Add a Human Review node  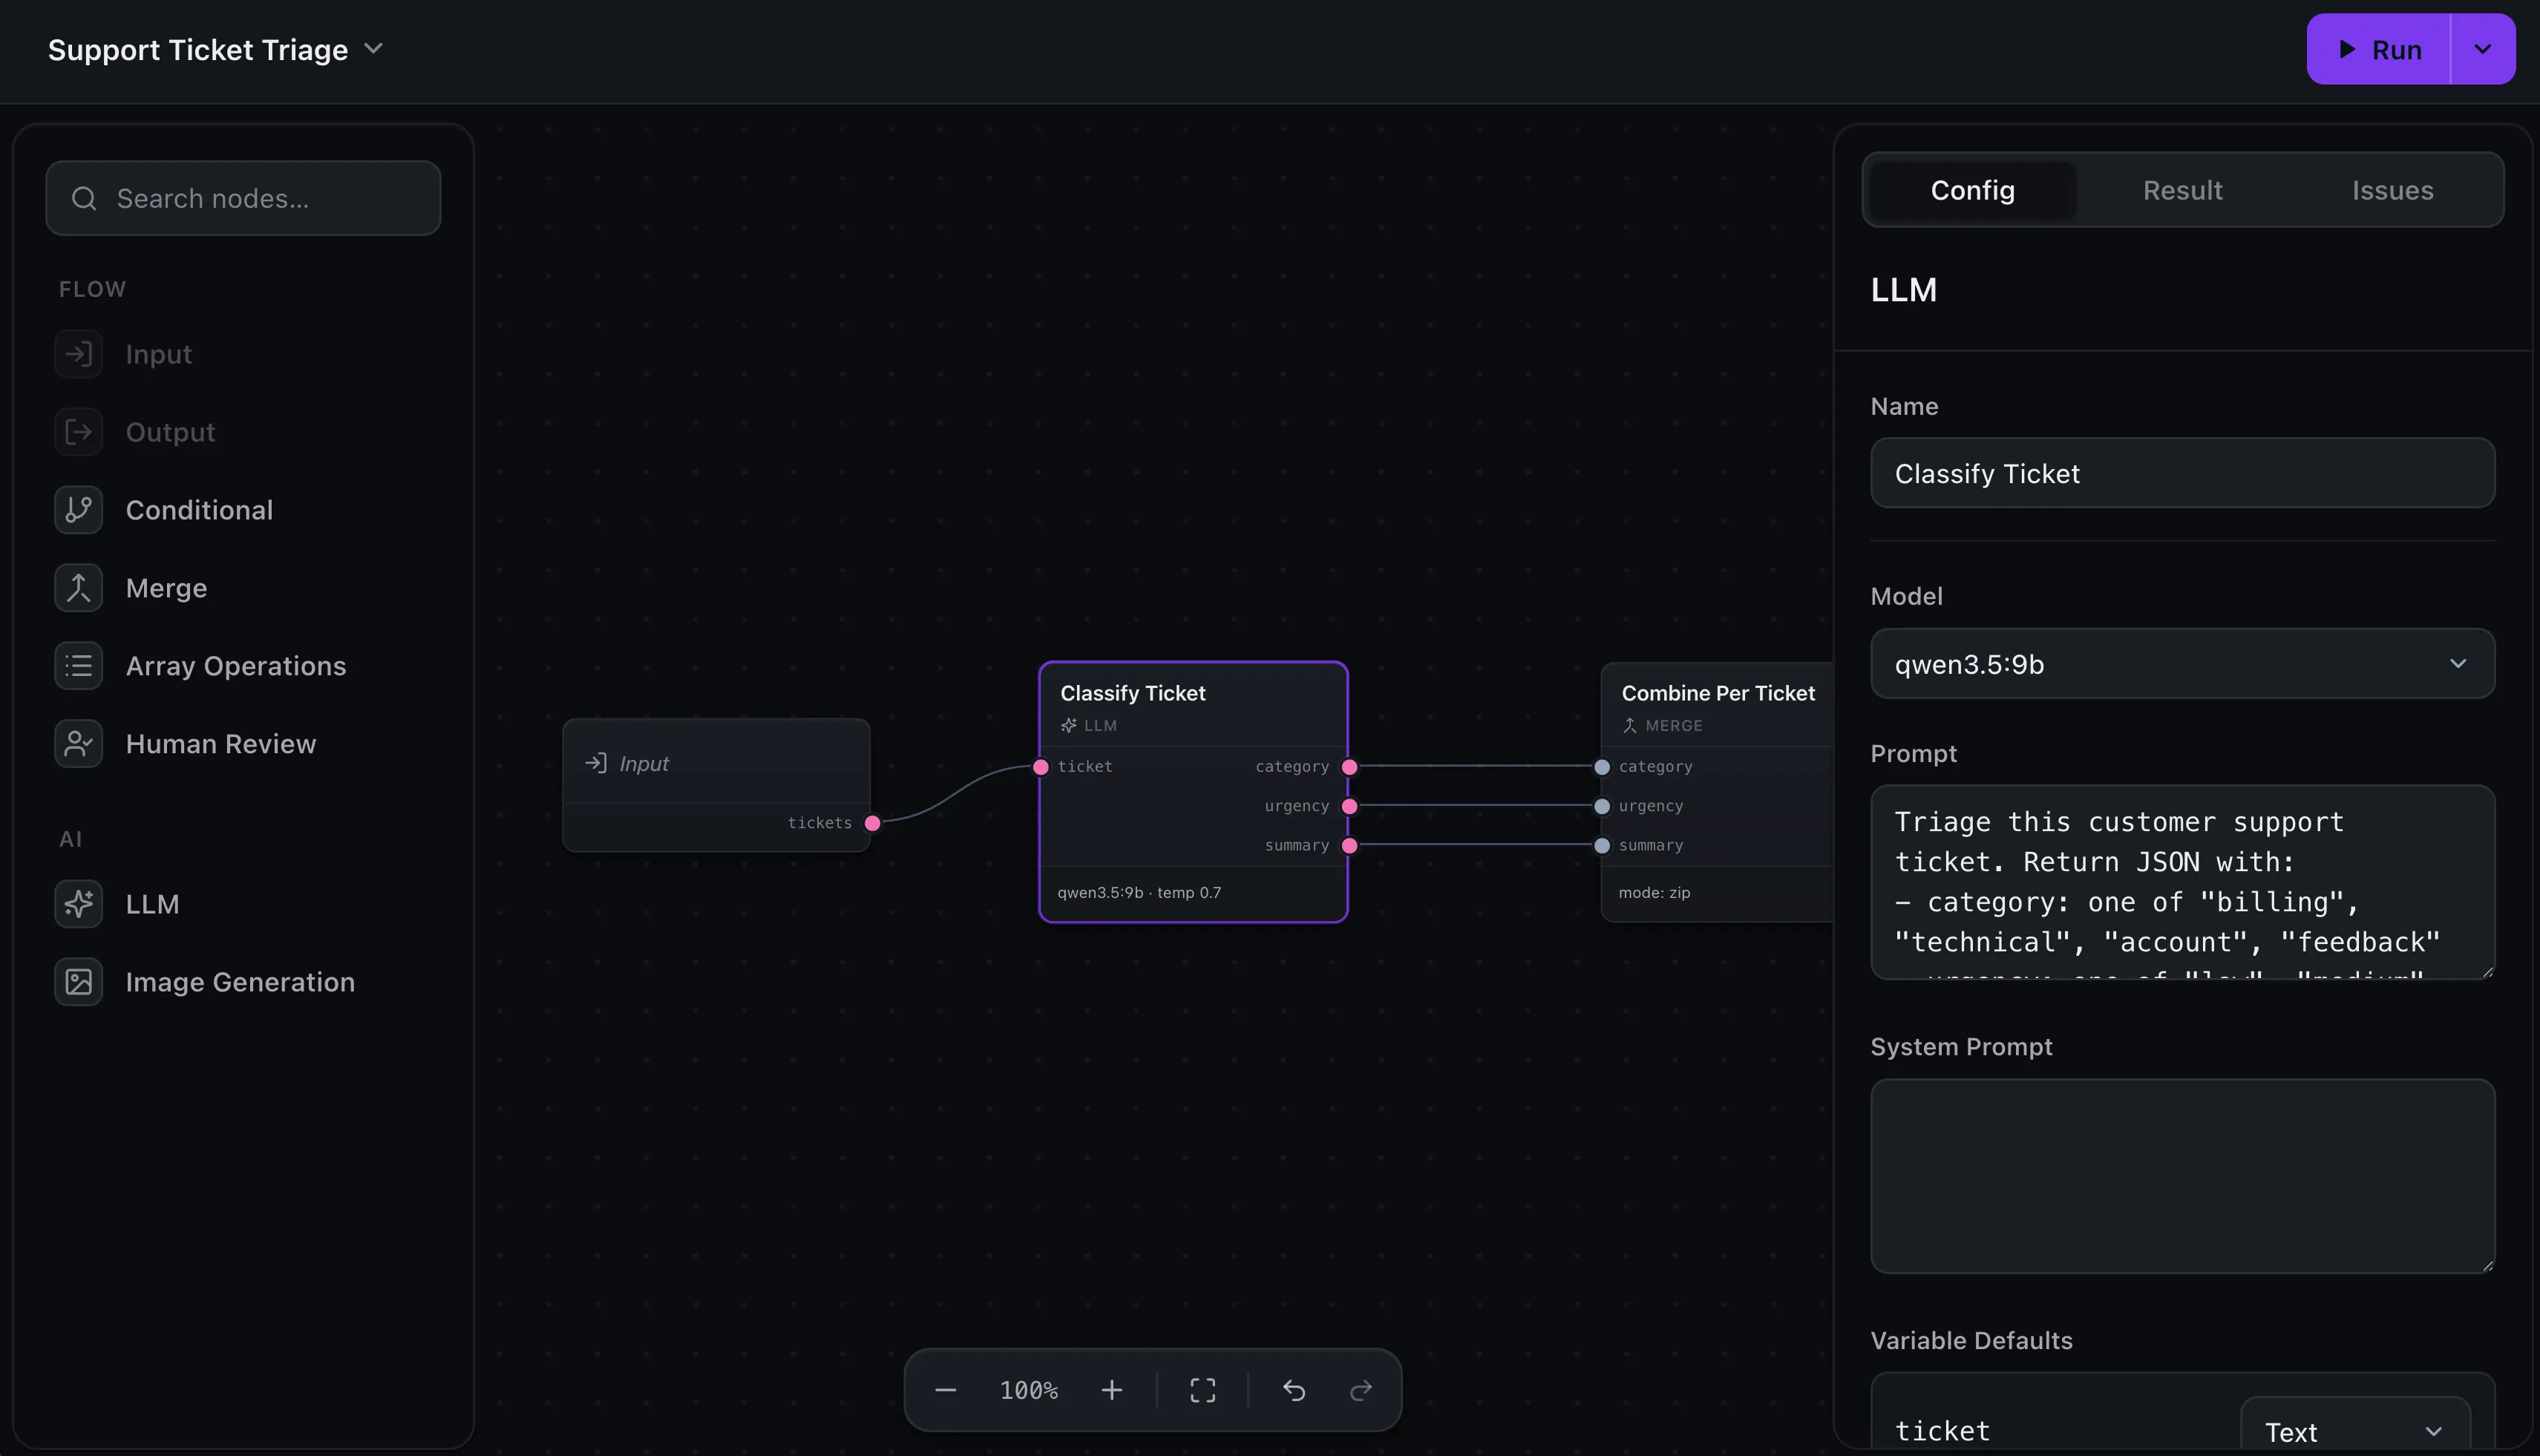[x=242, y=744]
